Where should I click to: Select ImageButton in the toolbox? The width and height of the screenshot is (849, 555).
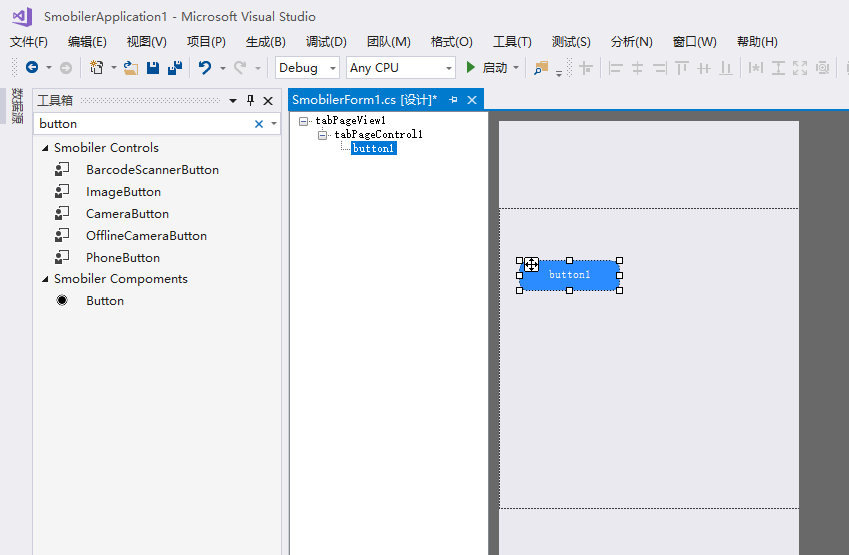123,192
